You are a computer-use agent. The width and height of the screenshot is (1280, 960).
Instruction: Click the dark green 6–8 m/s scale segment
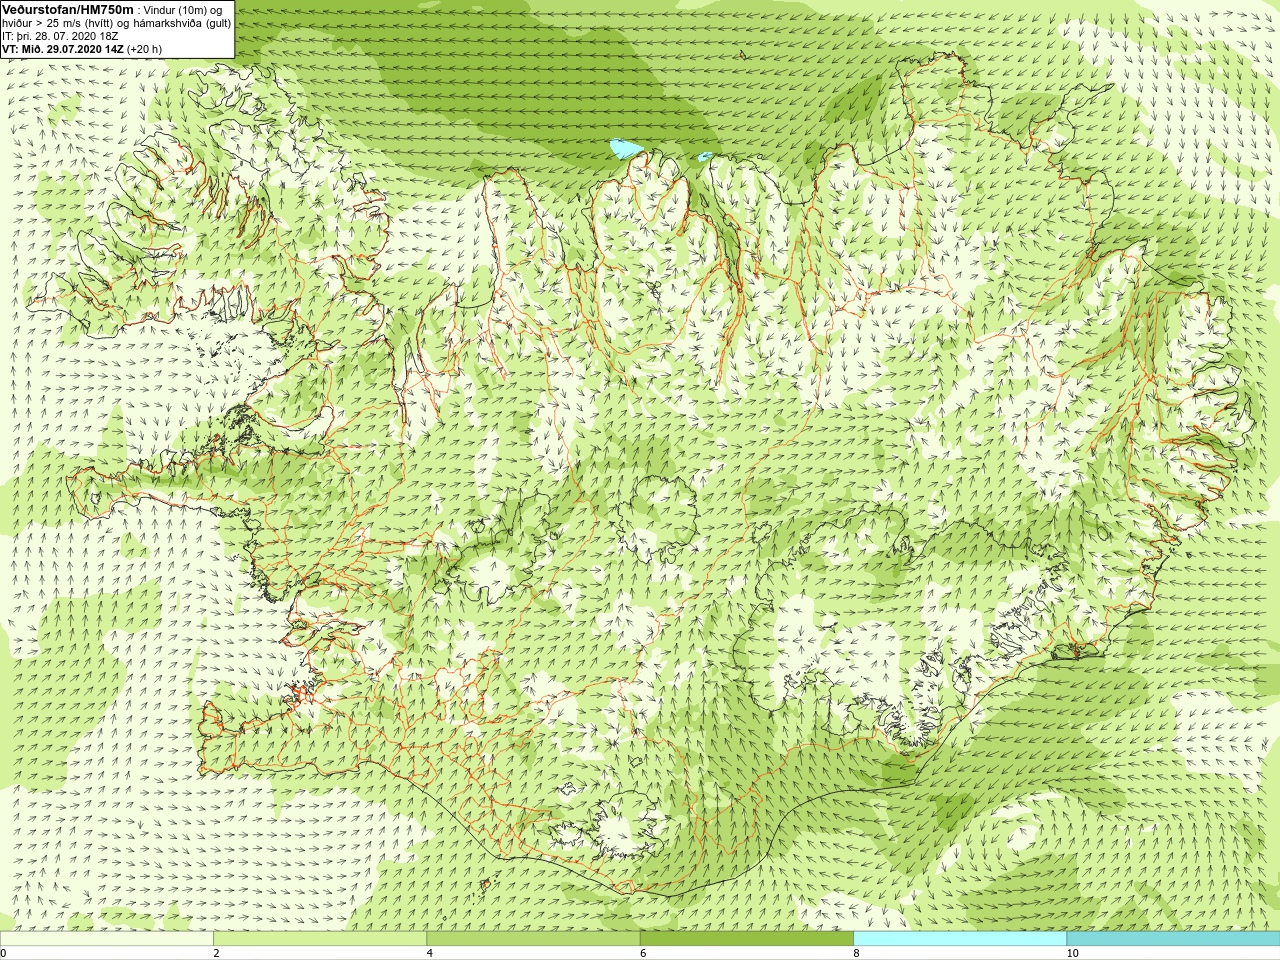pyautogui.click(x=746, y=939)
